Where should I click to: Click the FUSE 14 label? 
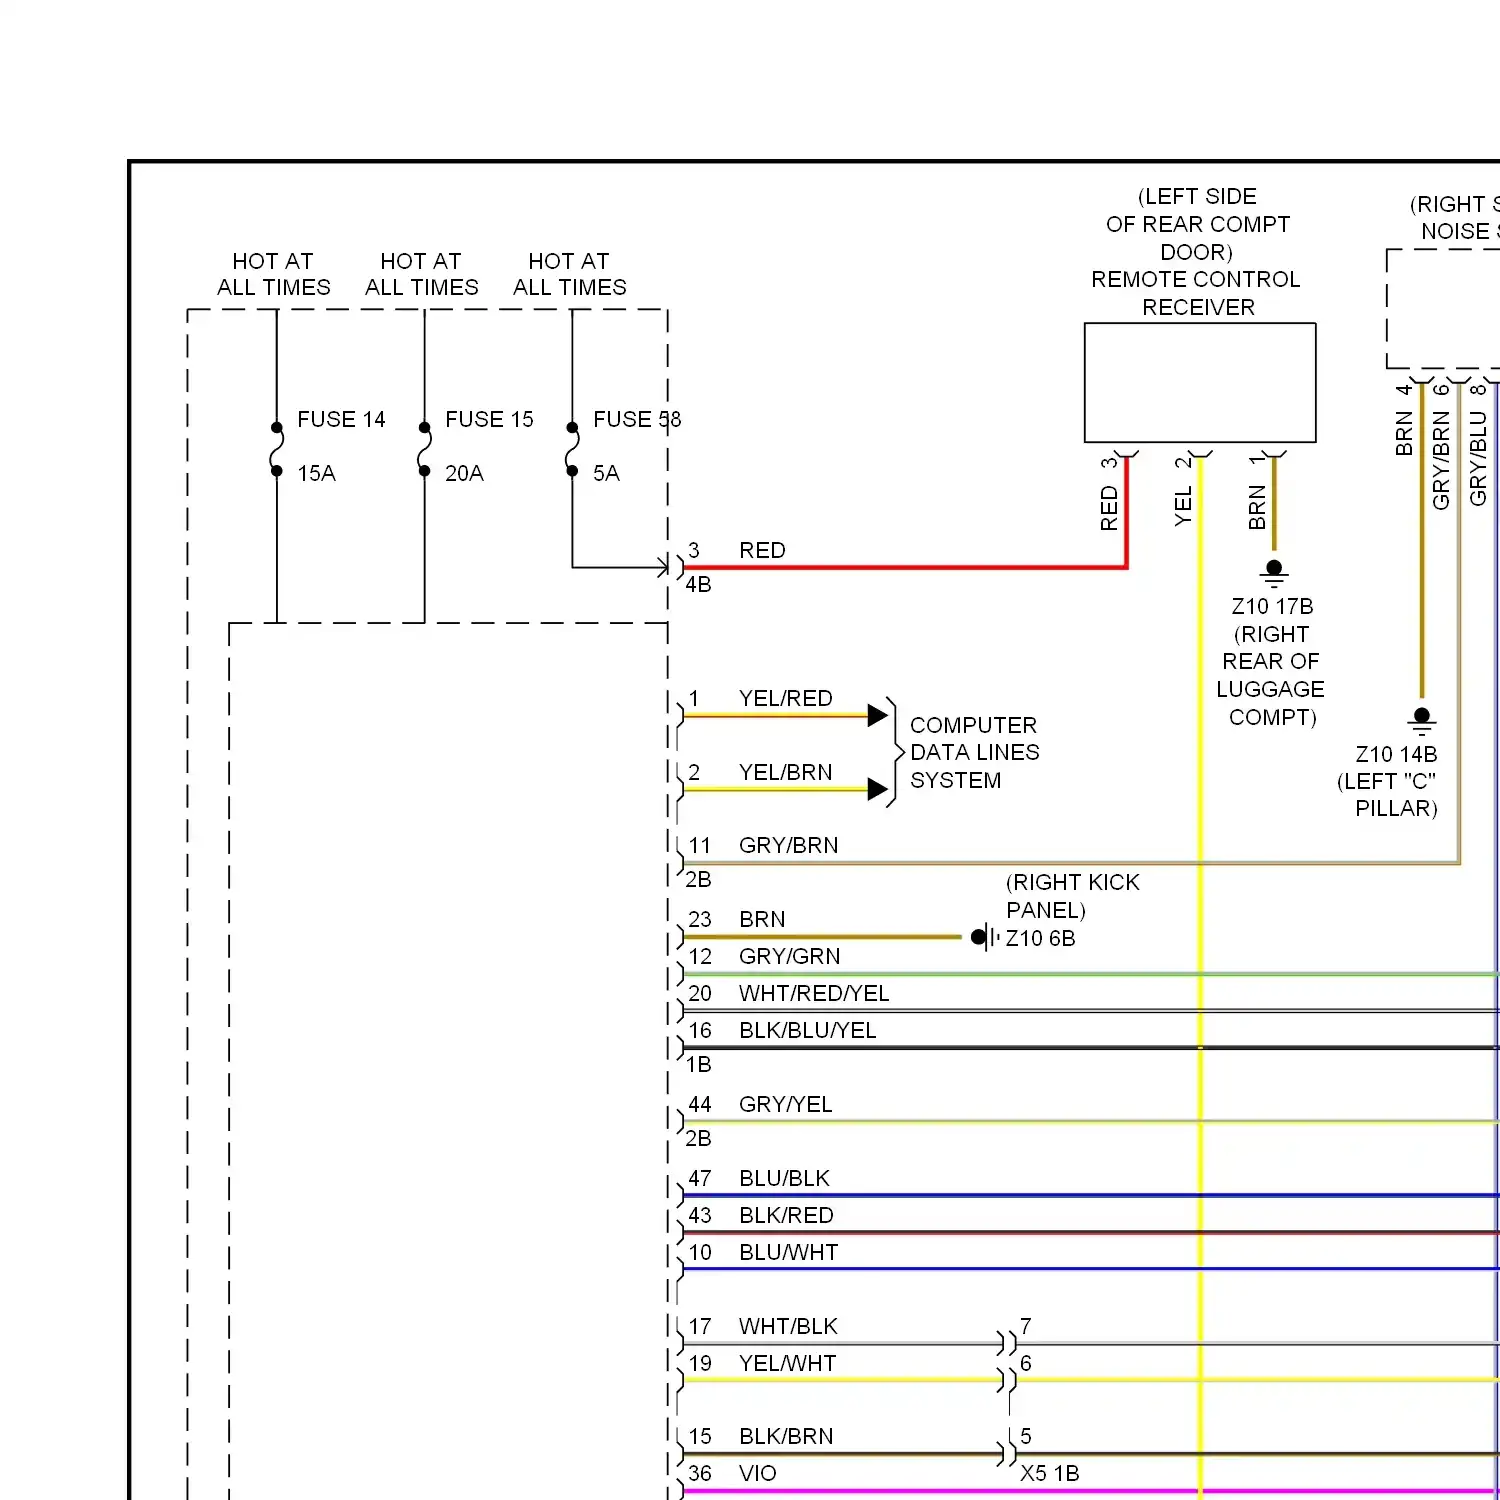click(x=341, y=419)
